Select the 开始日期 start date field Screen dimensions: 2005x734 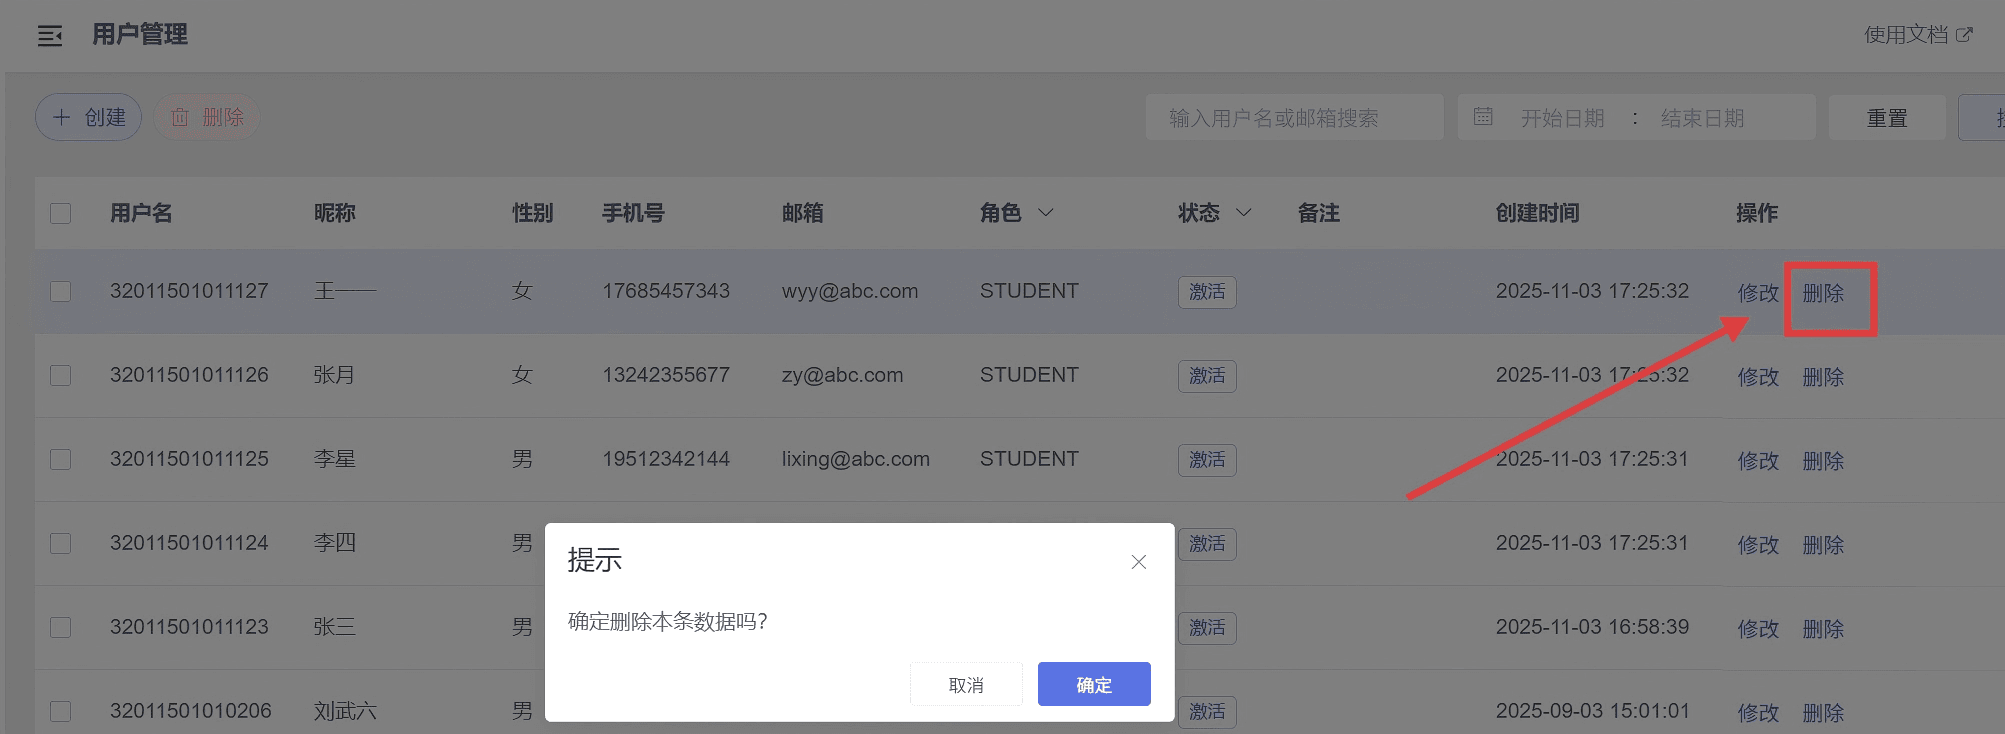1562,118
